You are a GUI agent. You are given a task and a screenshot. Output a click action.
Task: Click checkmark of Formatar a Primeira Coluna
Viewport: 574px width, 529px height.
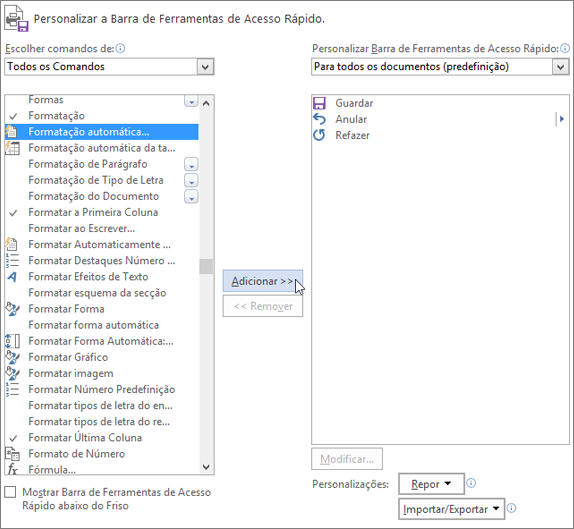tap(14, 213)
